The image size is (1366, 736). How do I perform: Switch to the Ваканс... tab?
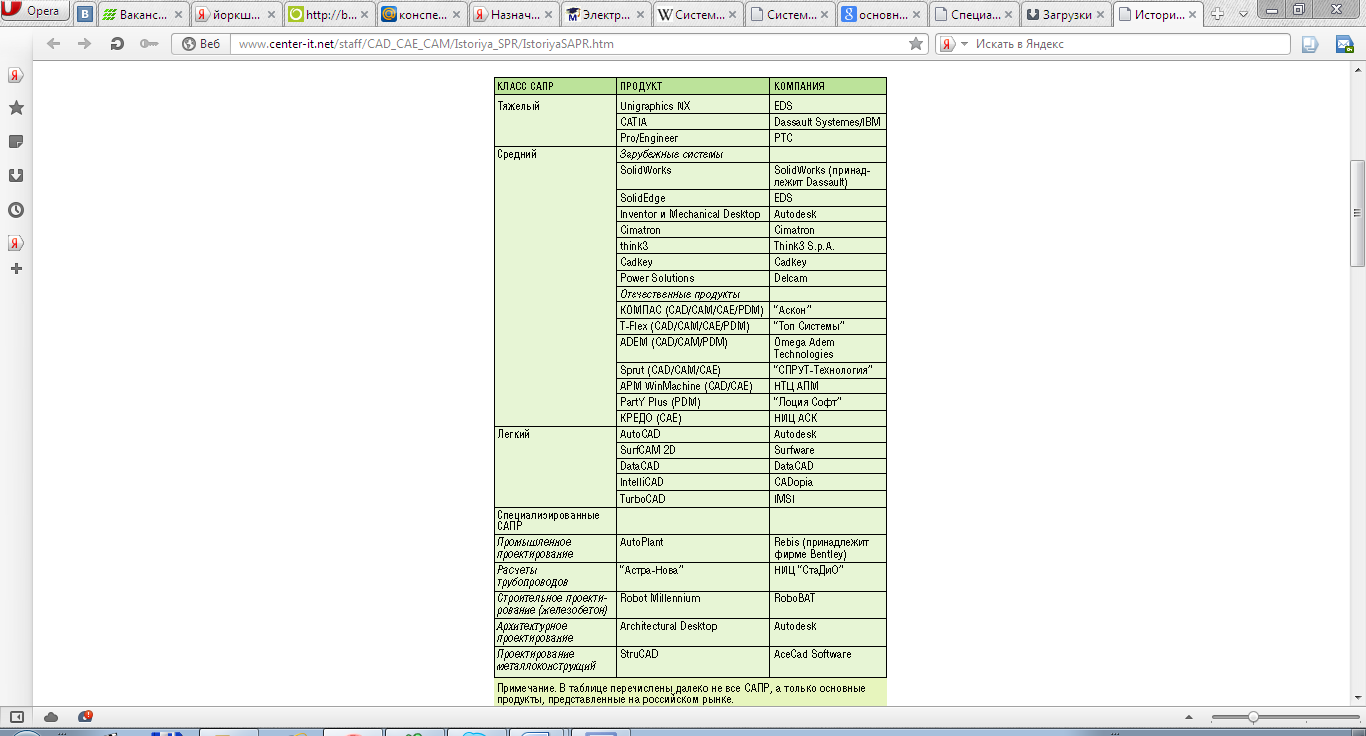(x=144, y=15)
